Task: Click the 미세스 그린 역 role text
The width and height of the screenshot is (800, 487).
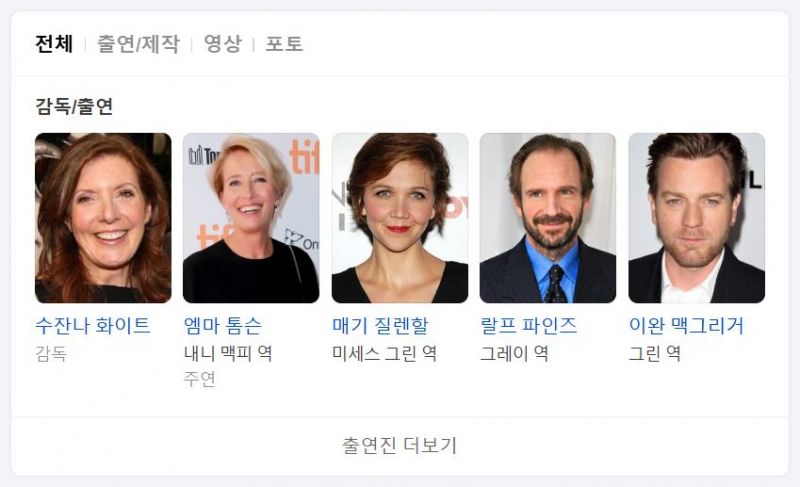Action: click(x=385, y=353)
